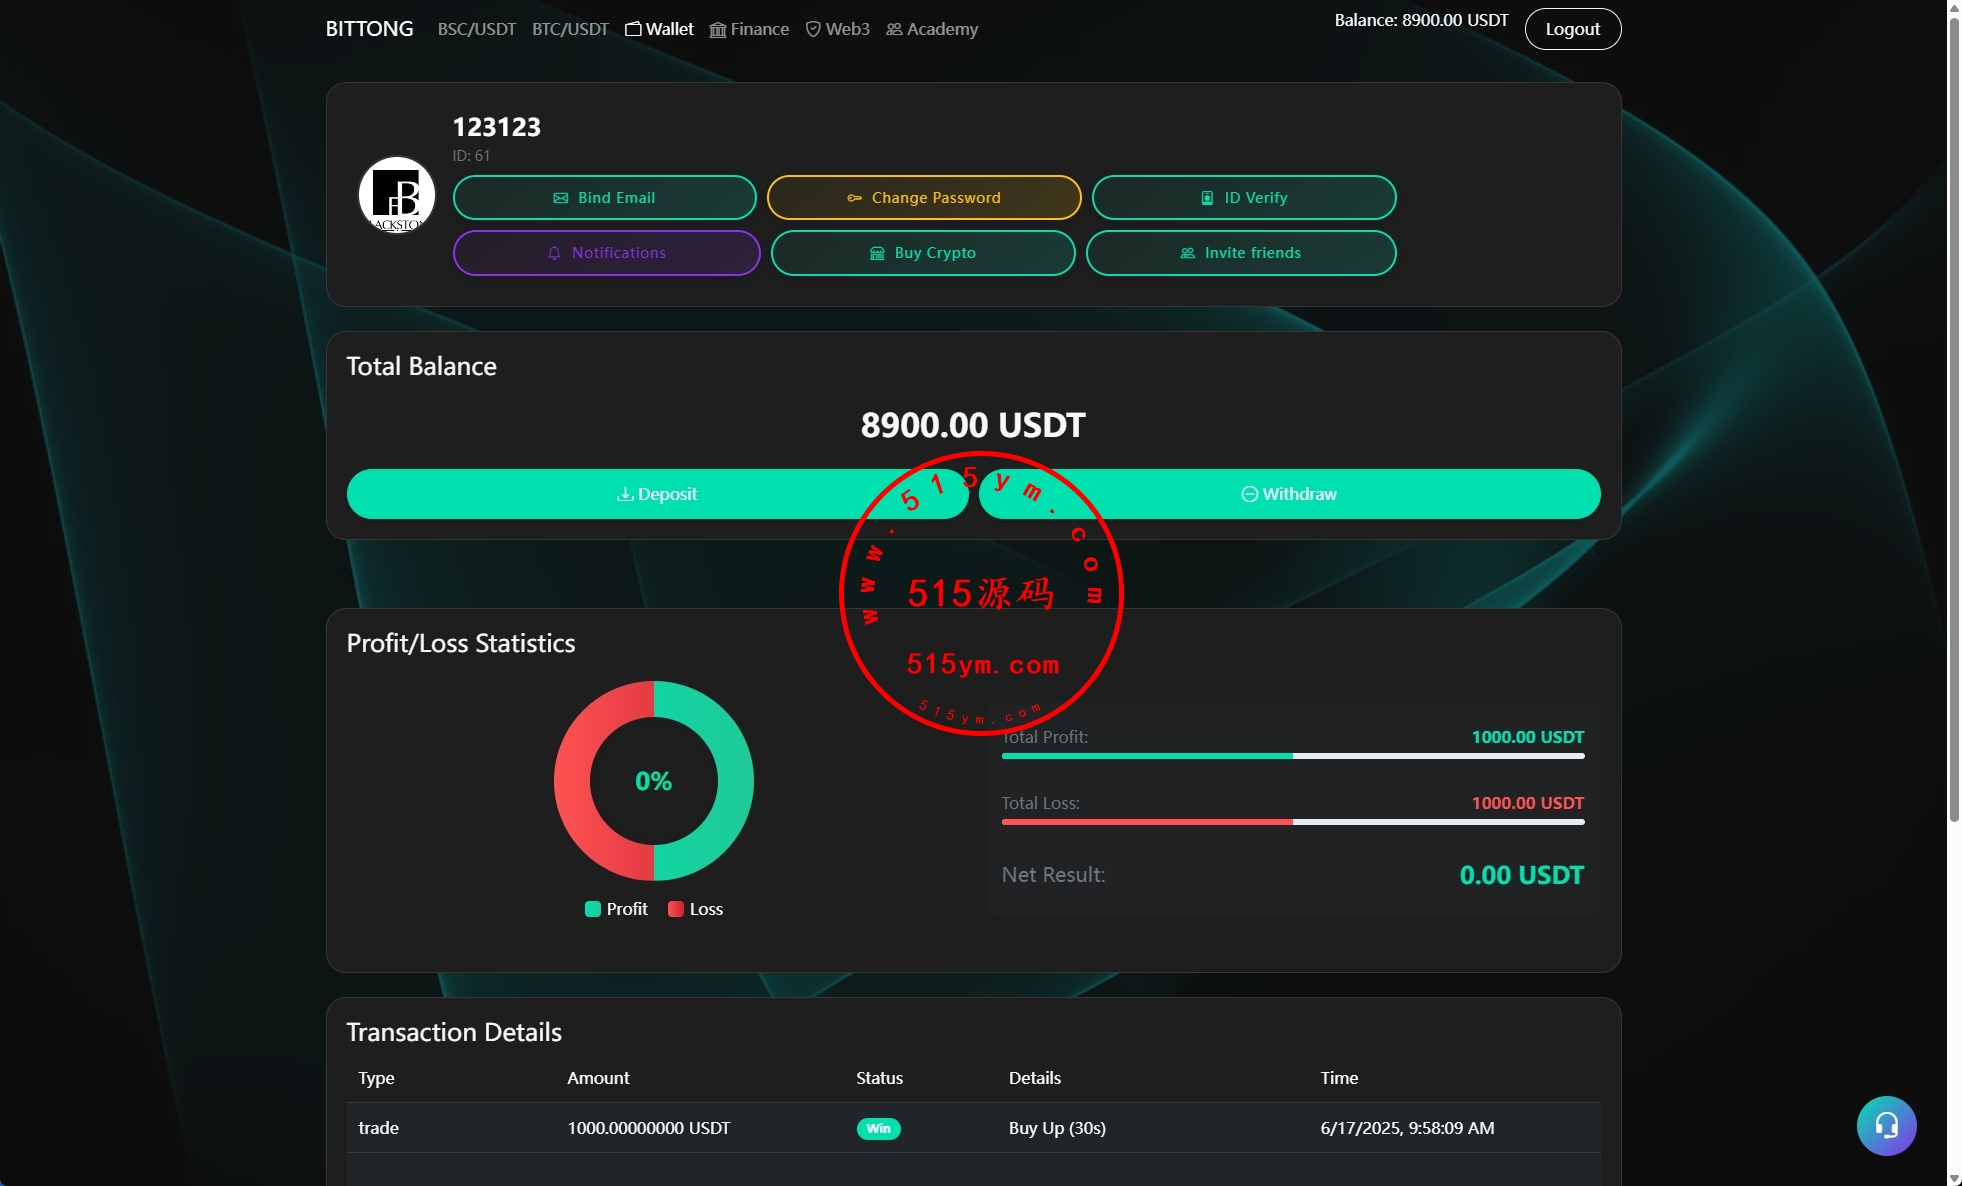Click the Bind Email button

[x=604, y=198]
